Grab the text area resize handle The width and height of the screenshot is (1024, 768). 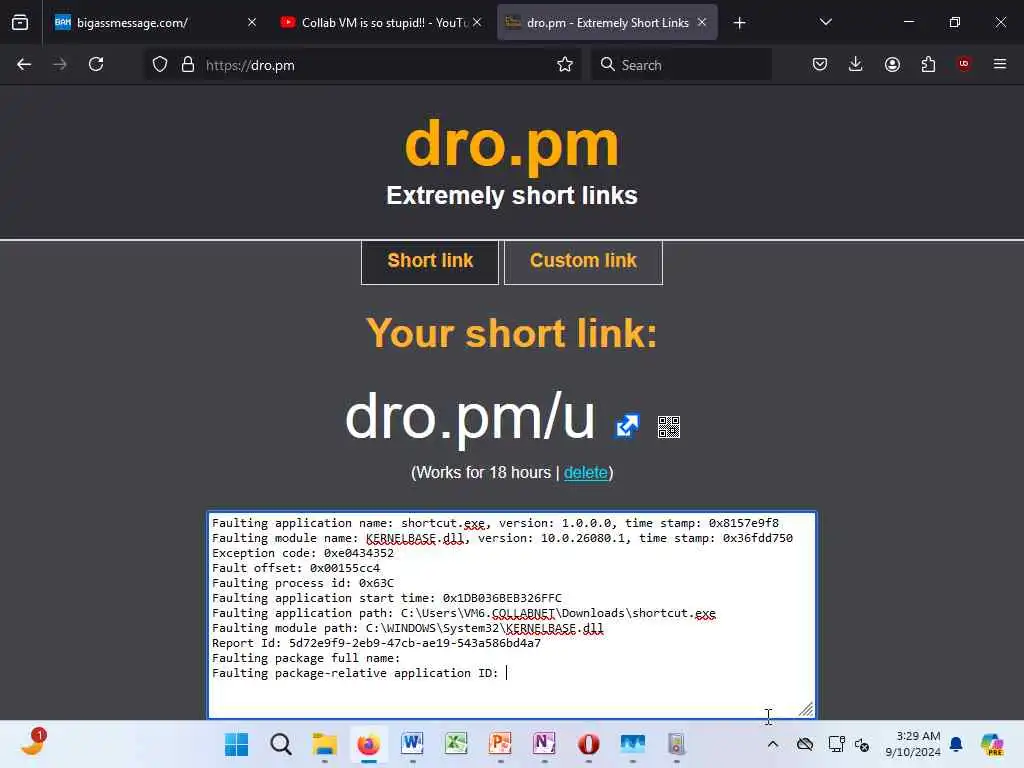[x=807, y=709]
